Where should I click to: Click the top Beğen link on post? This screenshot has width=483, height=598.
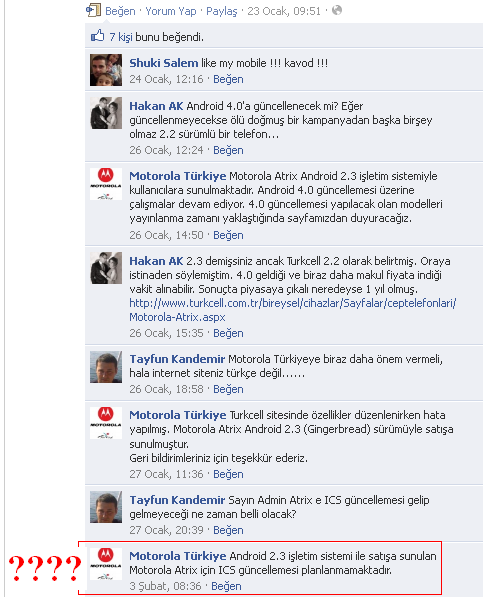pos(120,11)
